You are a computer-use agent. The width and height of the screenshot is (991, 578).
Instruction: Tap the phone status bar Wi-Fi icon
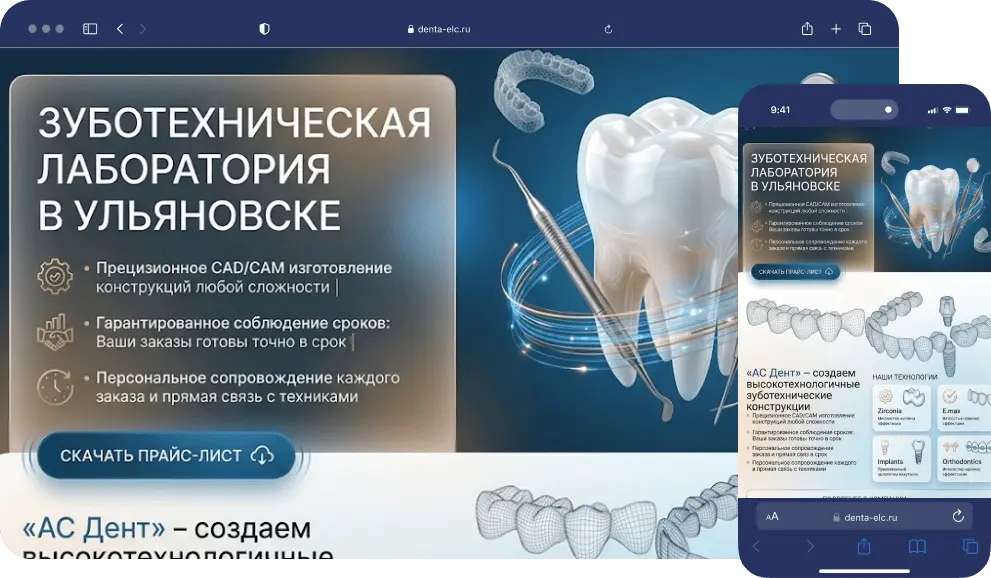[947, 110]
